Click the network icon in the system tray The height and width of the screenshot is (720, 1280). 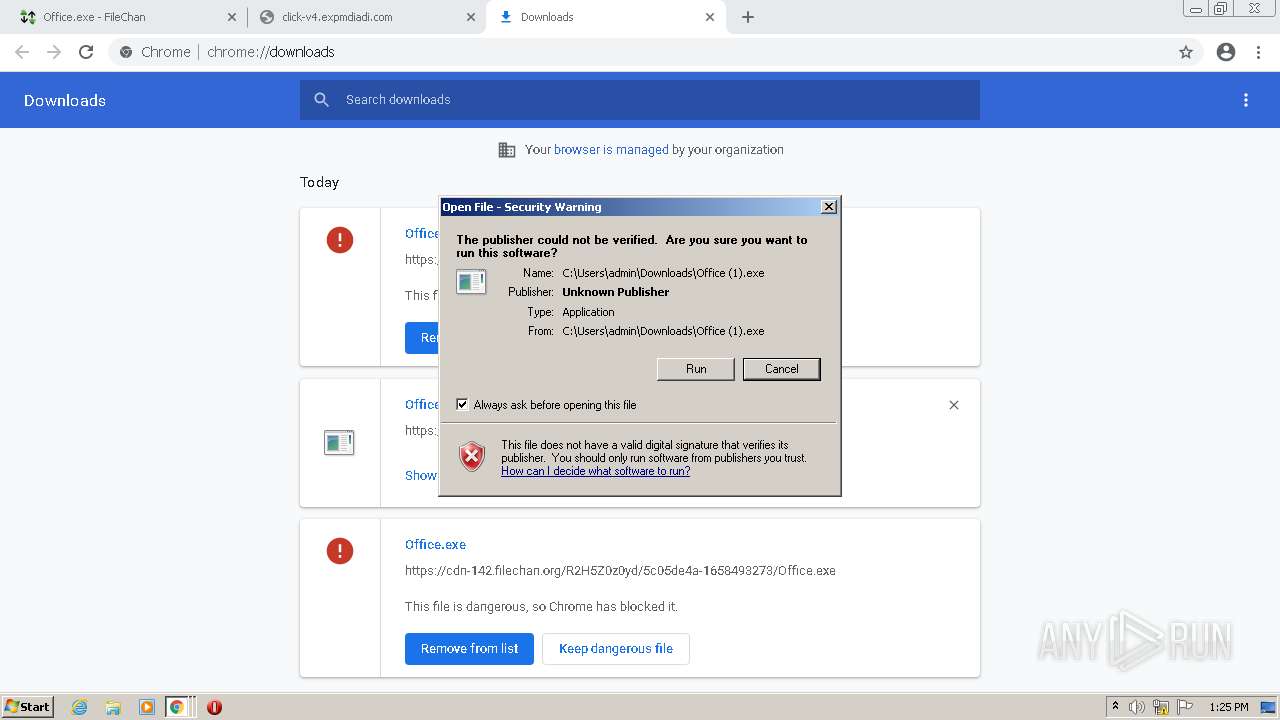1161,707
